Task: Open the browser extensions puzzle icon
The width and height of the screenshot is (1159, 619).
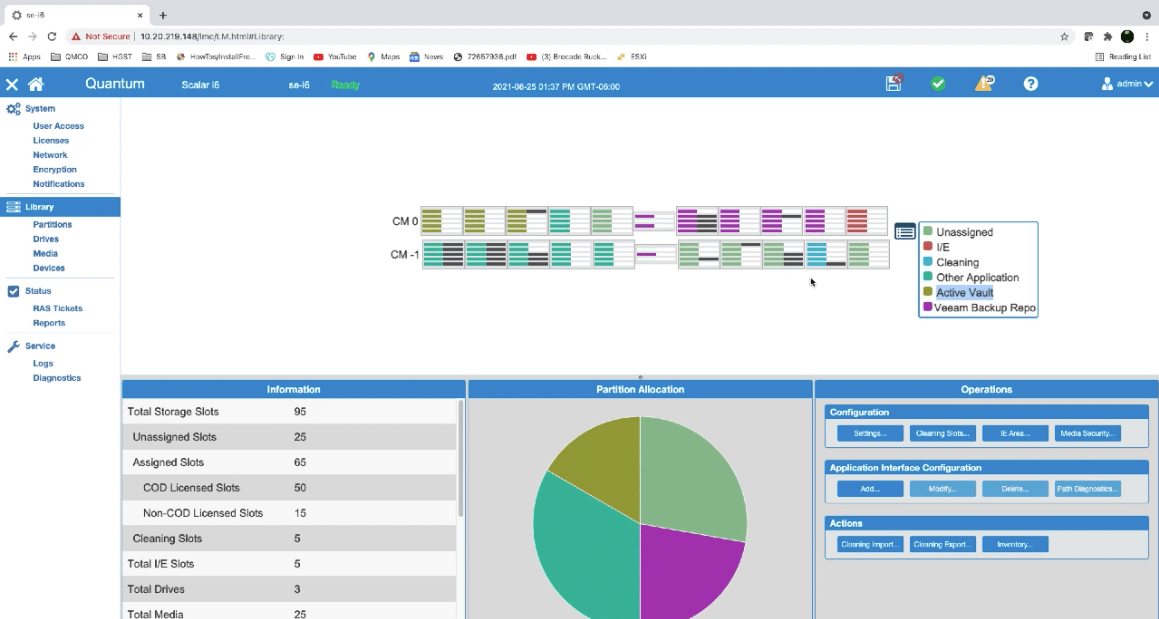Action: coord(1107,36)
